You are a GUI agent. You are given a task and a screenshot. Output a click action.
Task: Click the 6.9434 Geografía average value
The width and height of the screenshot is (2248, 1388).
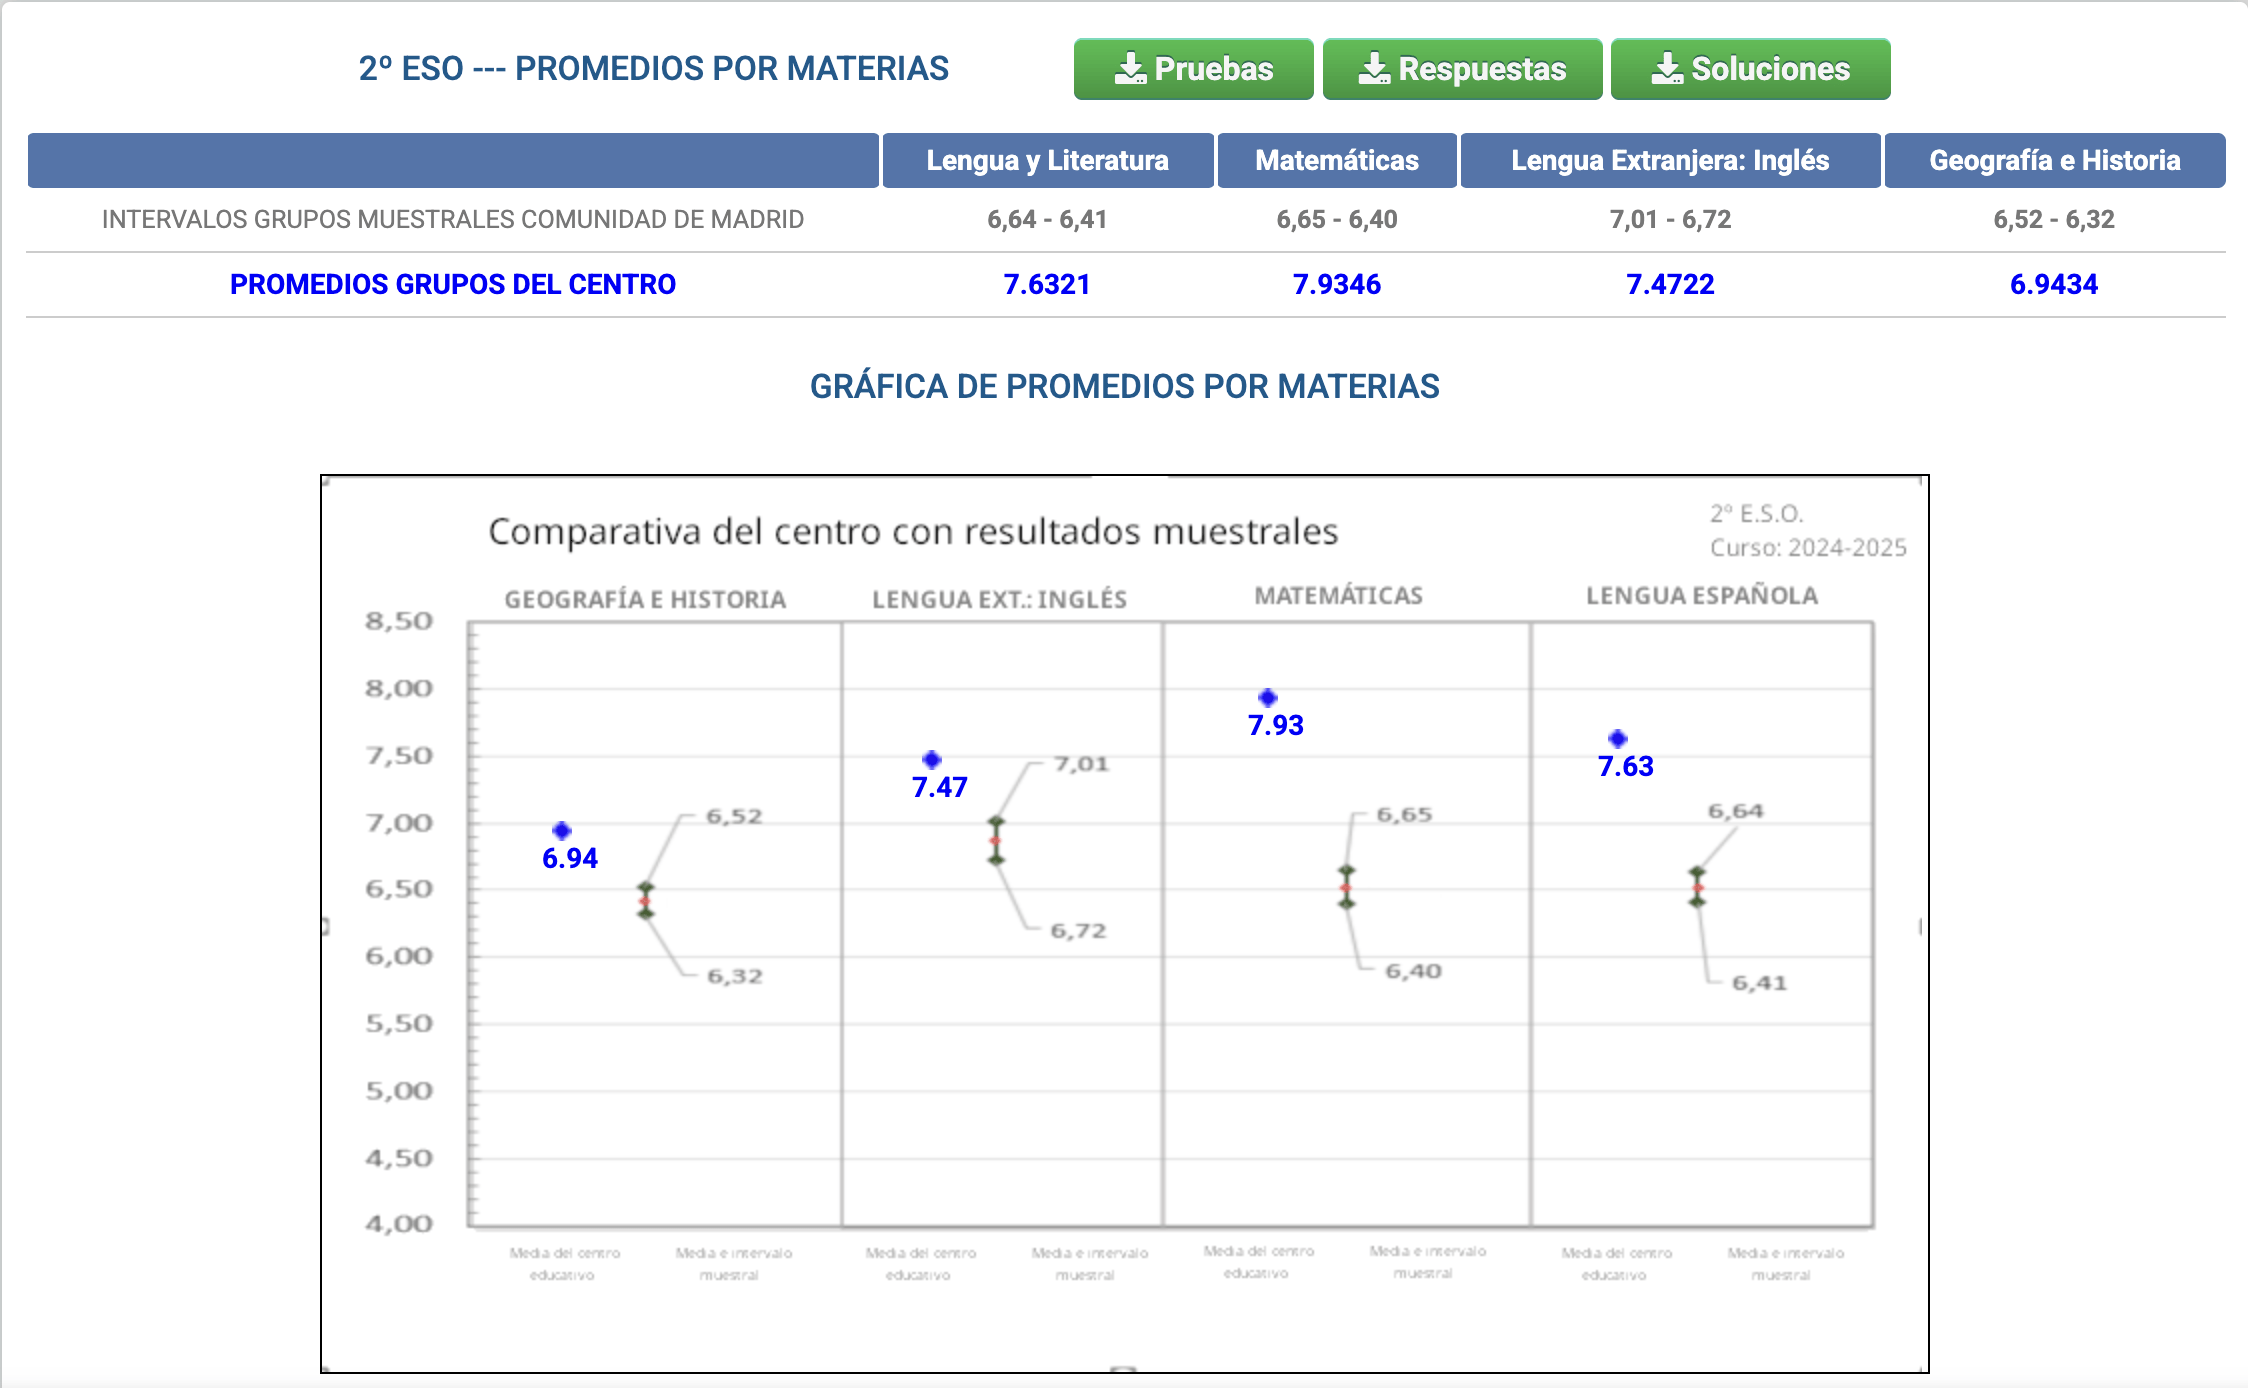click(x=2053, y=284)
